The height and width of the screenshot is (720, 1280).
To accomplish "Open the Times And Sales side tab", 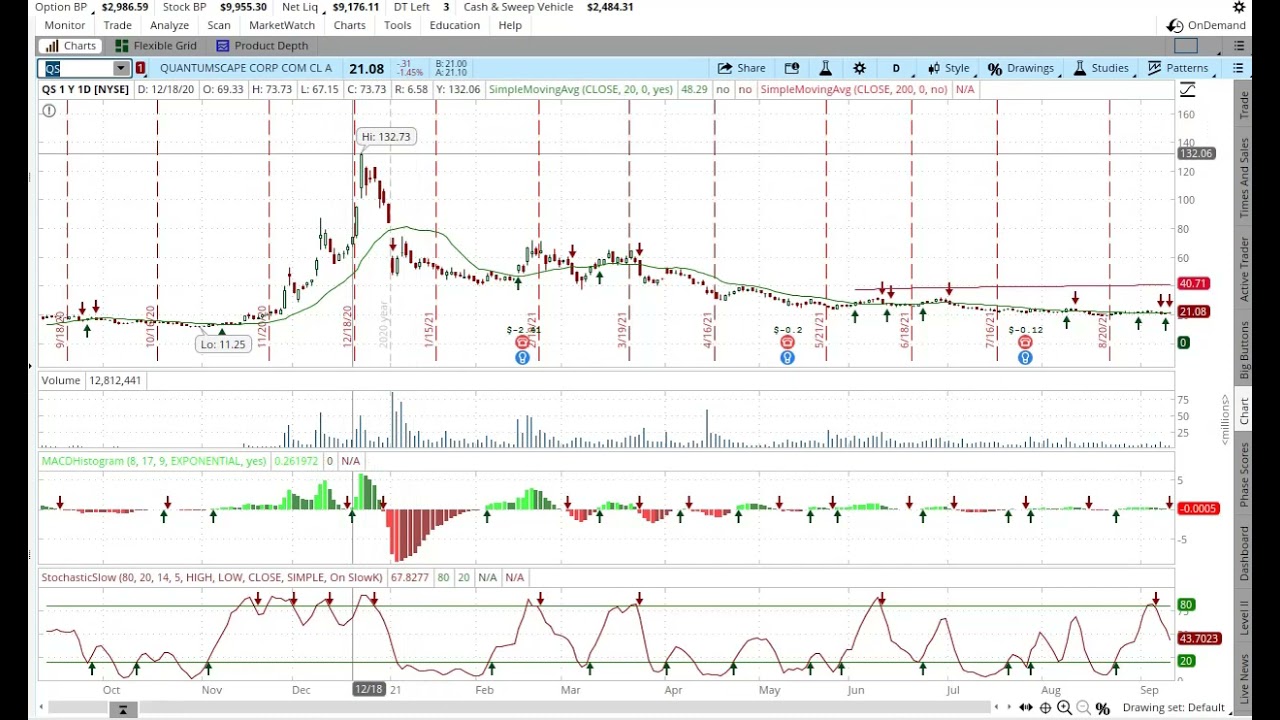I will pyautogui.click(x=1245, y=178).
